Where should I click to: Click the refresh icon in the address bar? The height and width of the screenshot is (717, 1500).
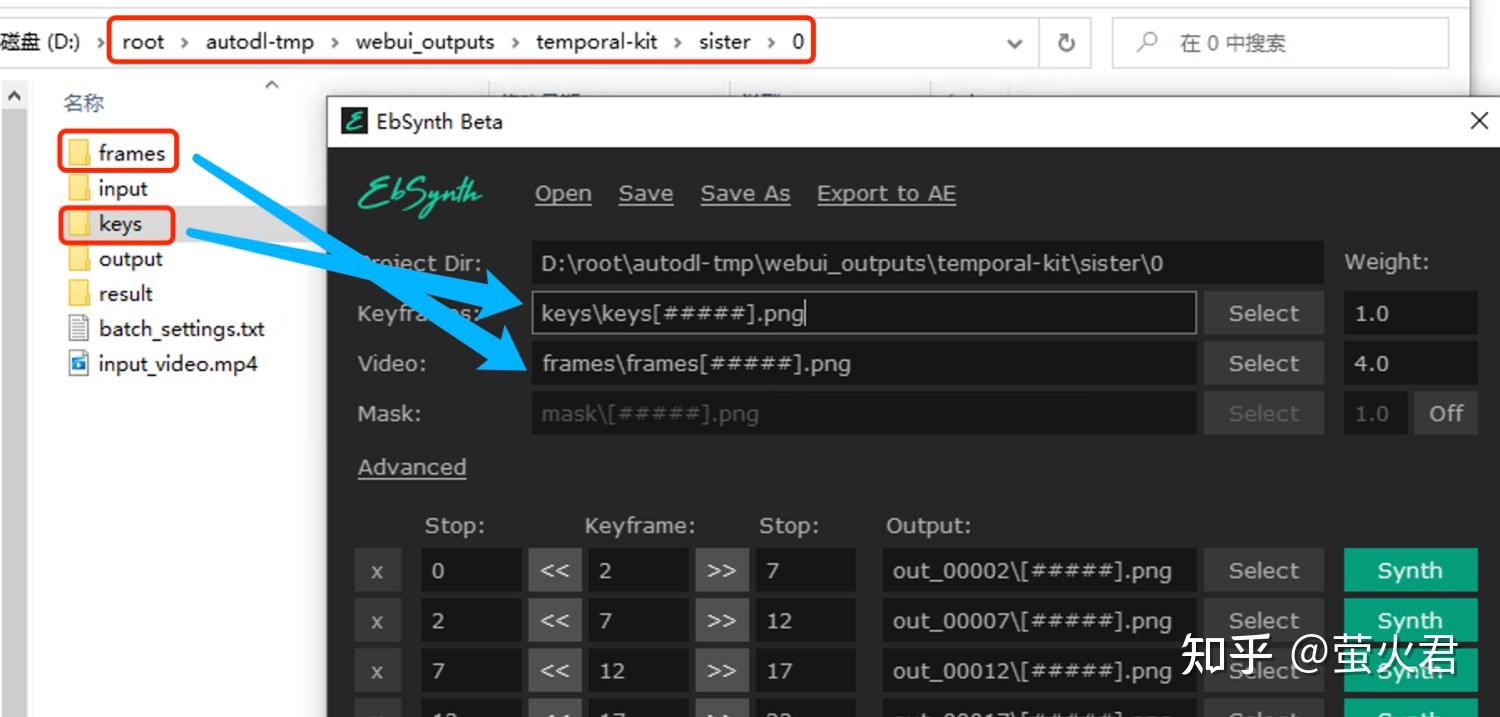1066,42
